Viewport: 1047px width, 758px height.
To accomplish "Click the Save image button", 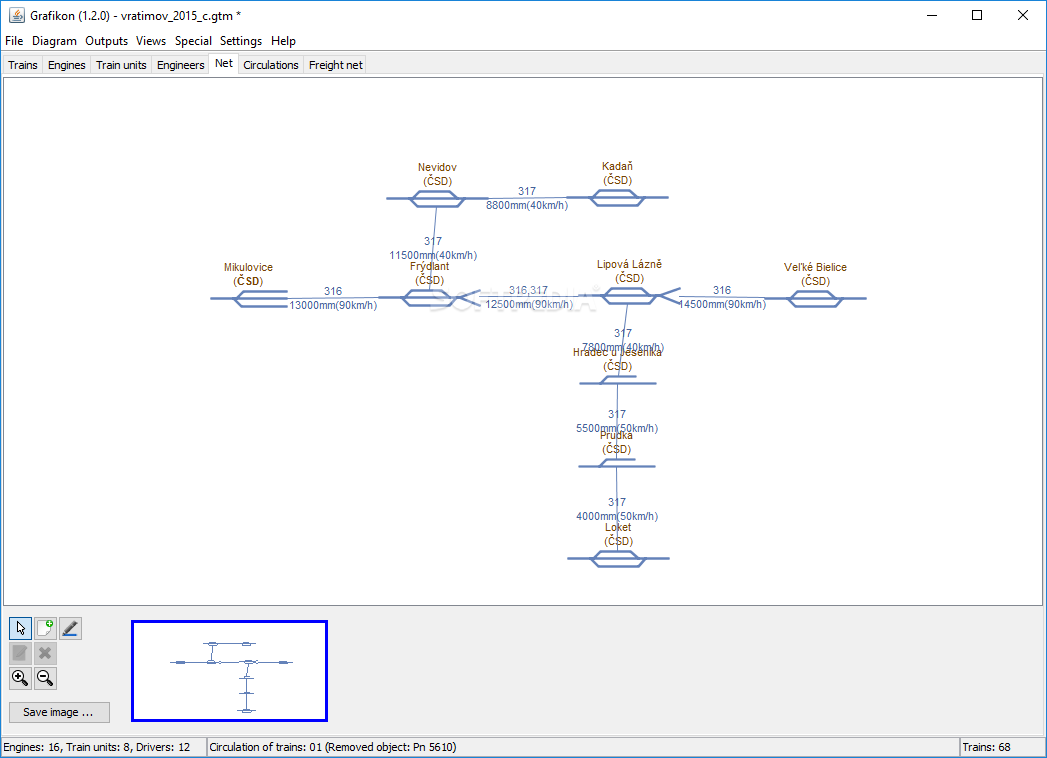I will pos(59,712).
